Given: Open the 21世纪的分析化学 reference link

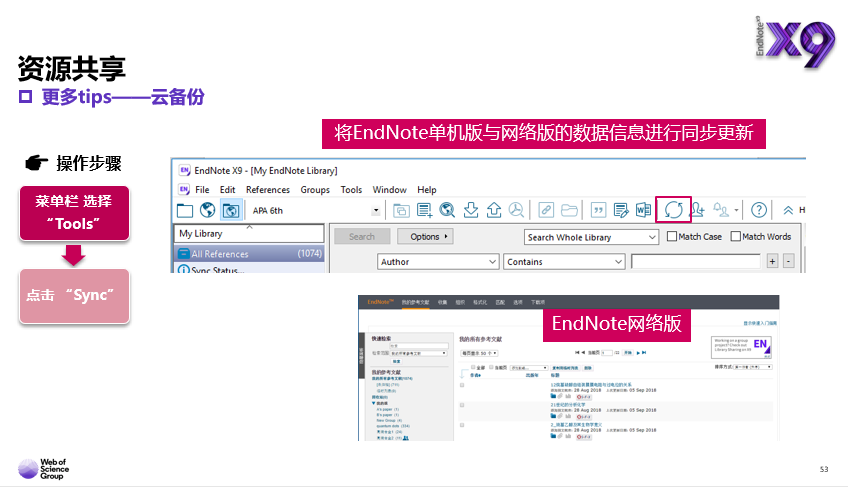Looking at the screenshot, I should point(568,405).
